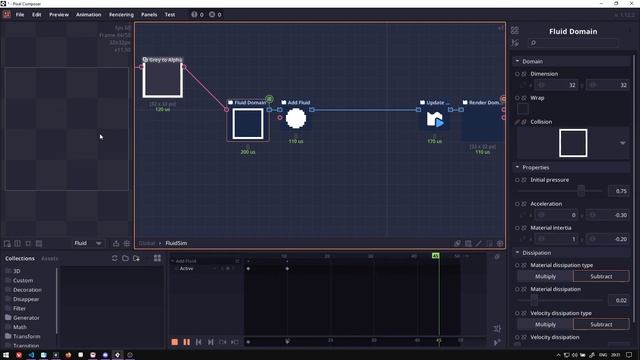
Task: Toggle the render flag on Fluid Domain node
Action: pos(269,99)
